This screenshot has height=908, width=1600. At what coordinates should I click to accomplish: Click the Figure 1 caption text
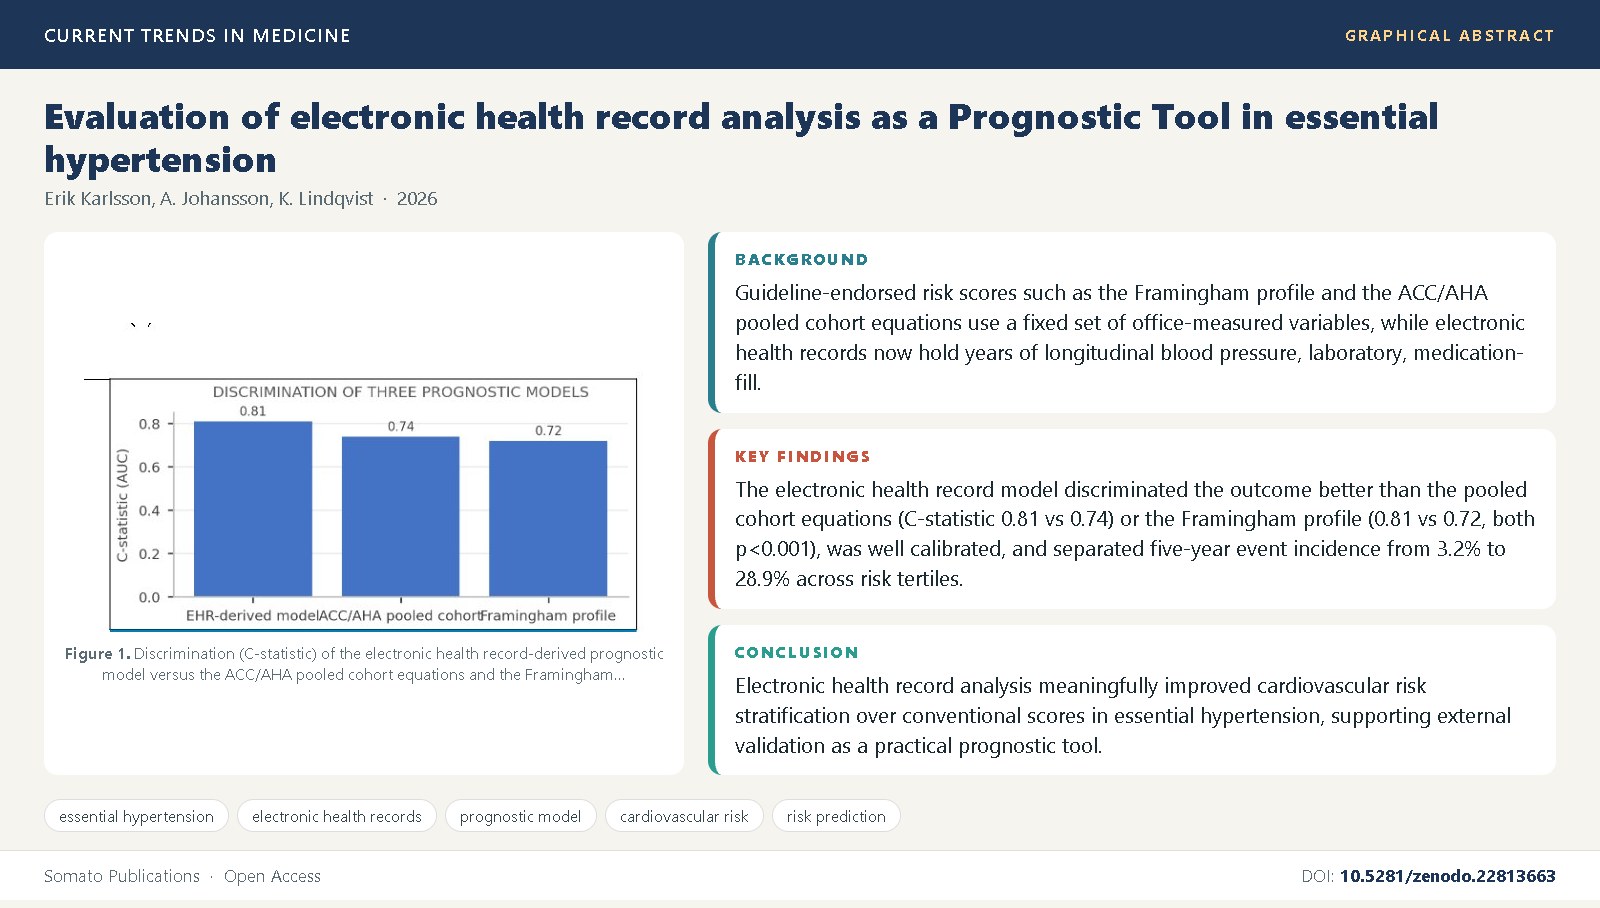point(364,664)
